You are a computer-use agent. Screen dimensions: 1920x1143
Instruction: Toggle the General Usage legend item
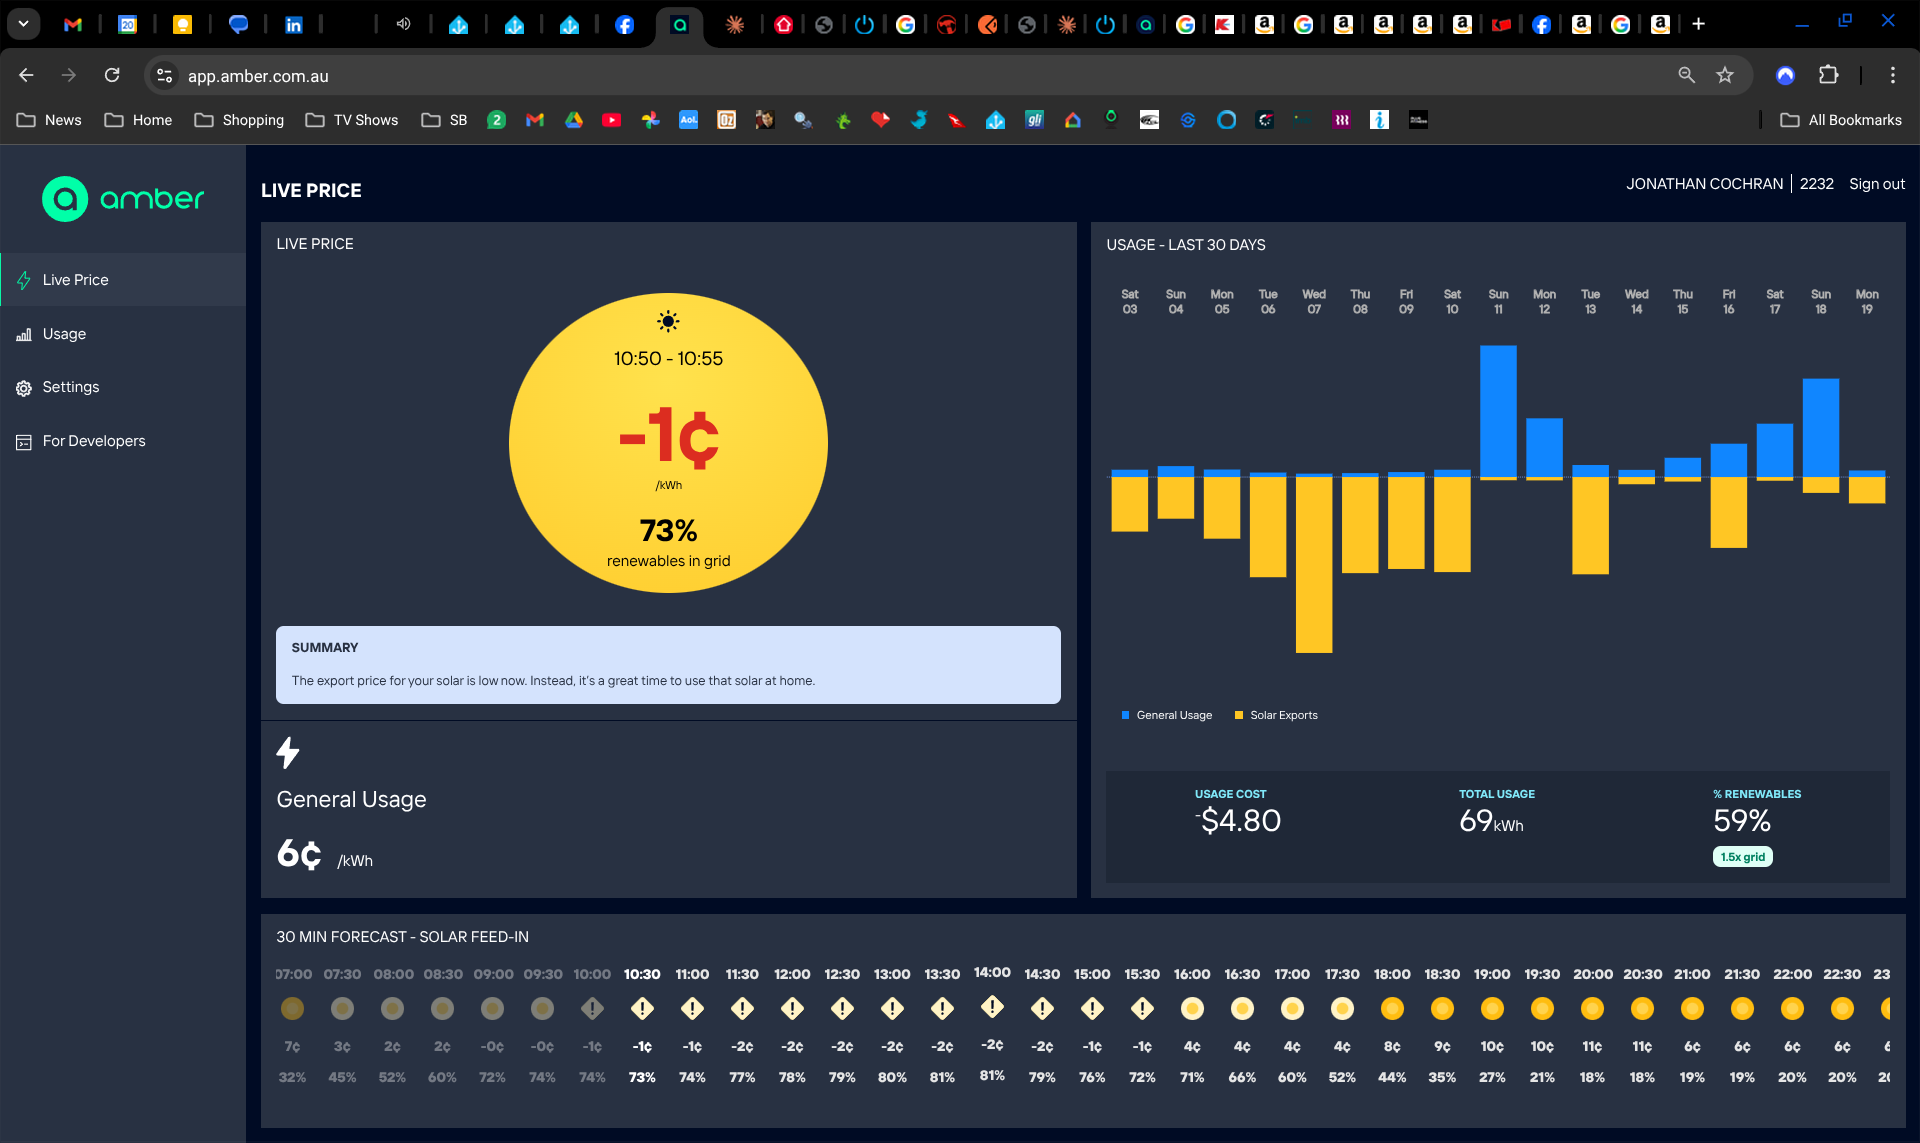tap(1167, 715)
